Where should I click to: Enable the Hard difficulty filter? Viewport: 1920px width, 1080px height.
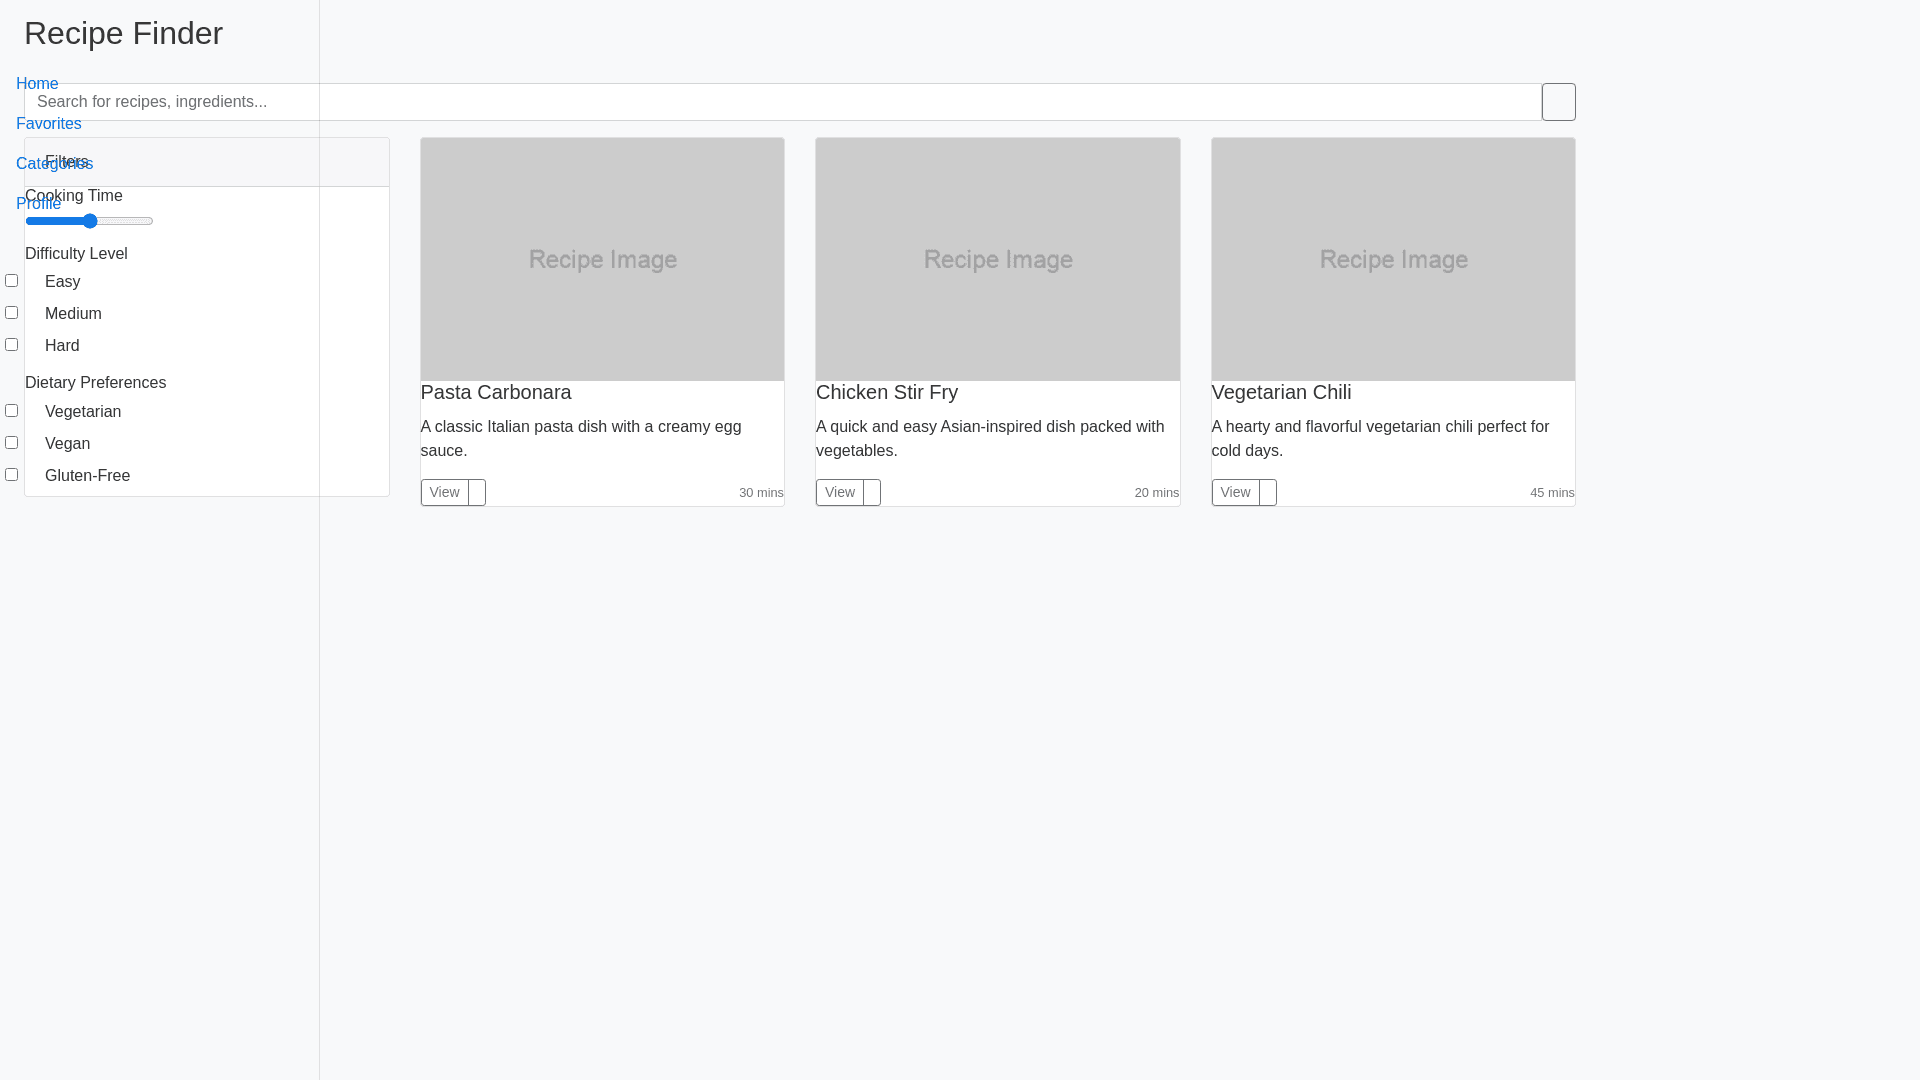[x=12, y=345]
